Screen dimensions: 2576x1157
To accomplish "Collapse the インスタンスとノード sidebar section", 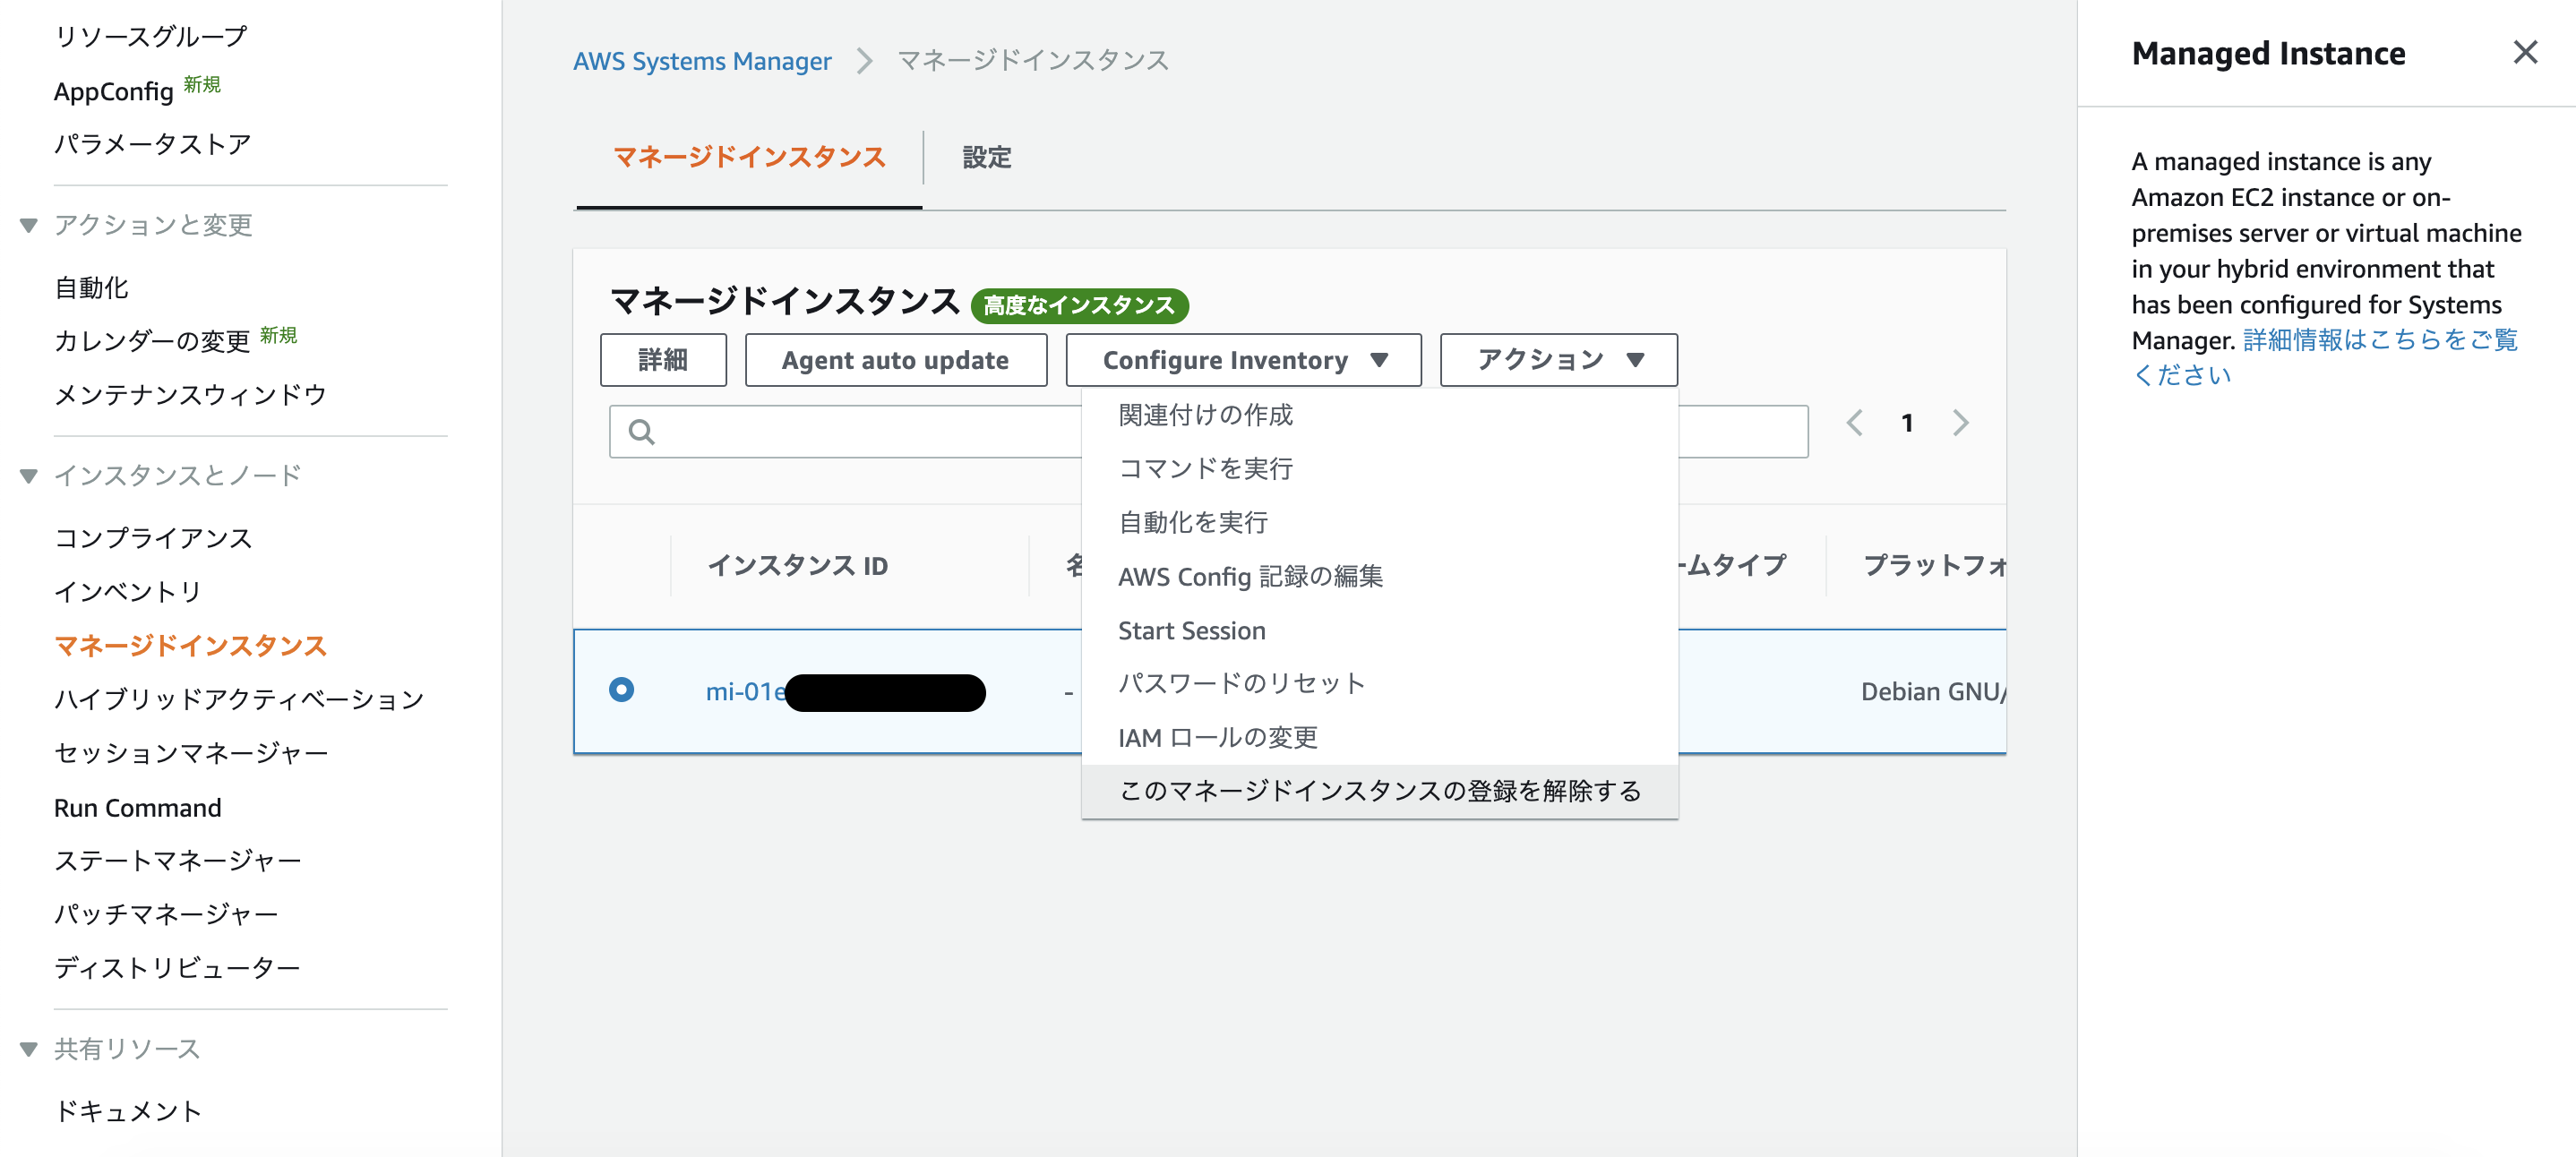I will pos(28,476).
